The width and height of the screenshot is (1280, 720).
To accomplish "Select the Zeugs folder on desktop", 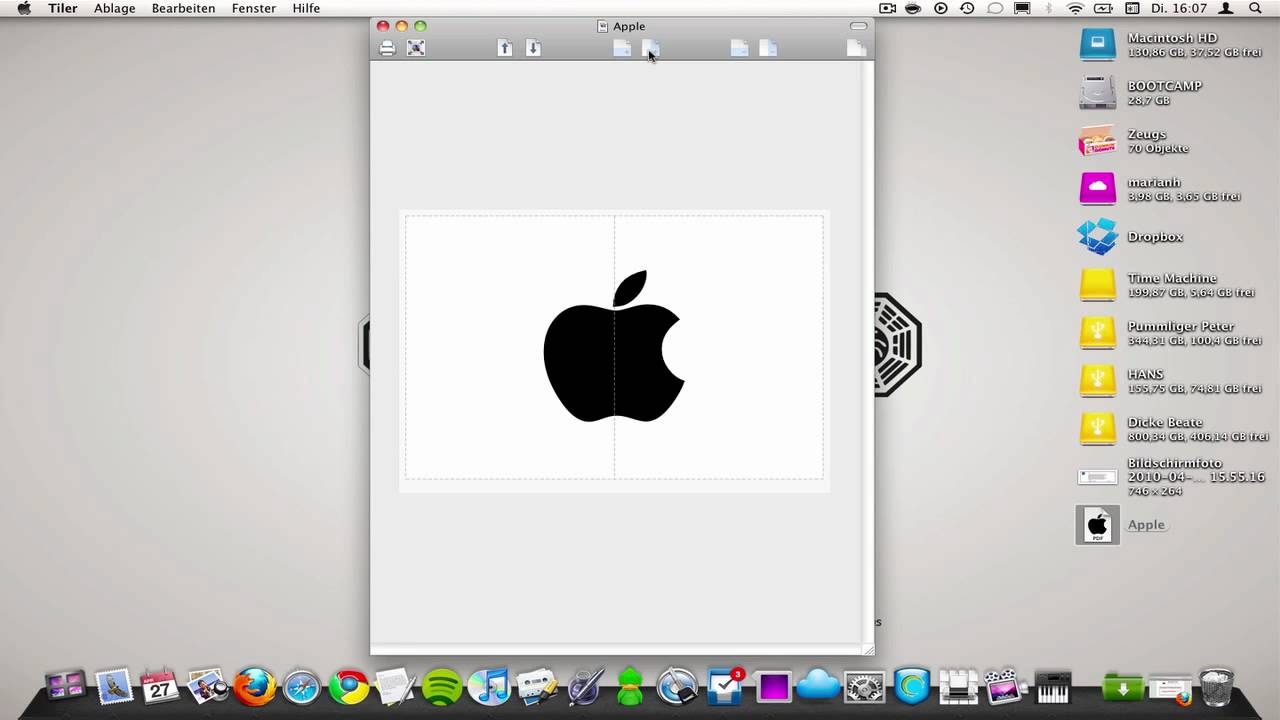I will (1097, 141).
